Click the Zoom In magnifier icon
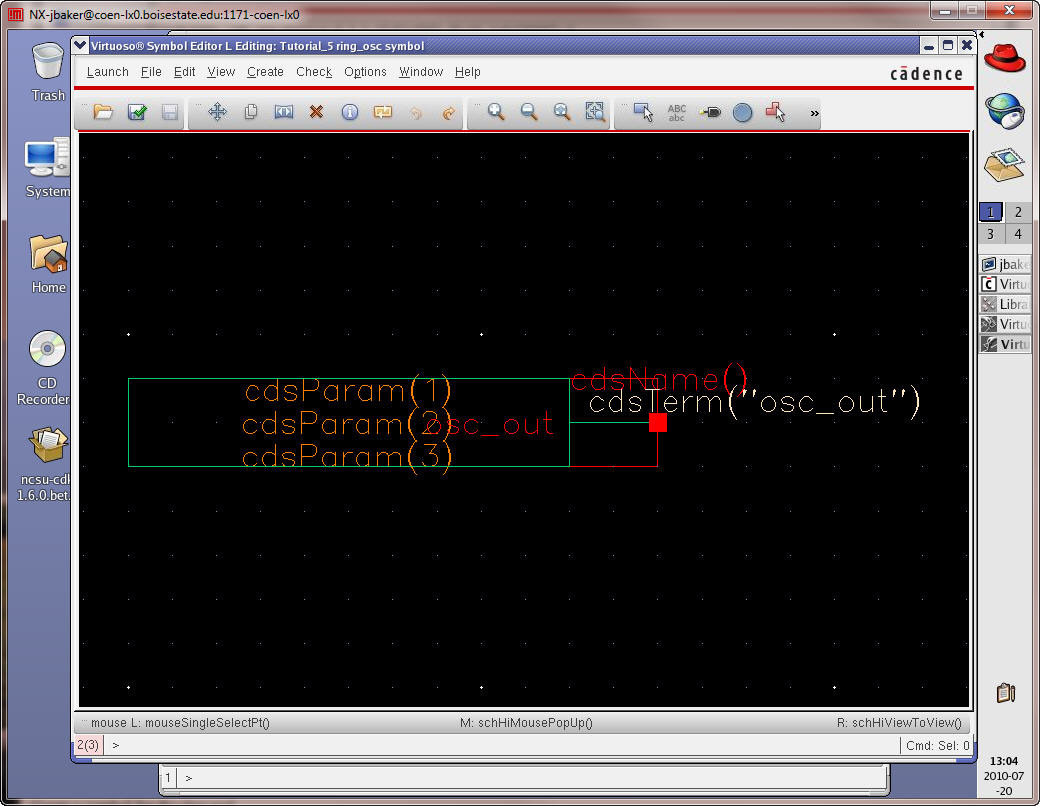 coord(496,112)
